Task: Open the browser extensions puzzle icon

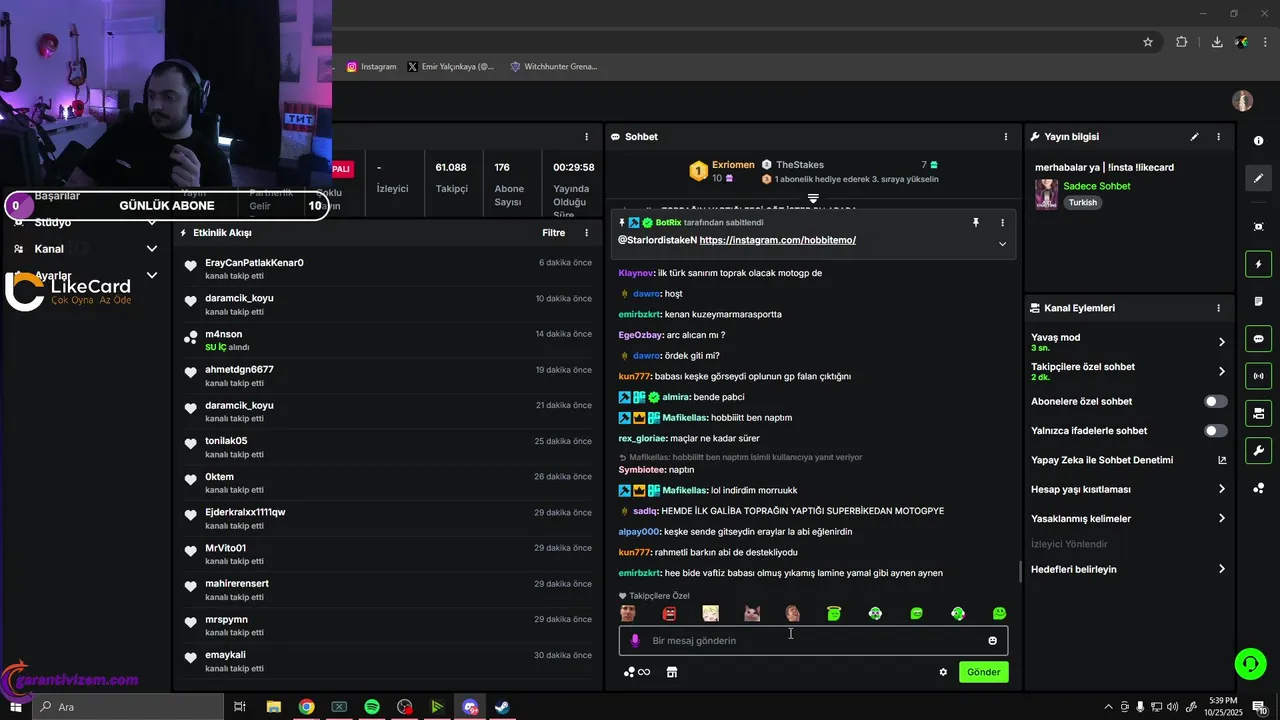Action: [1182, 42]
